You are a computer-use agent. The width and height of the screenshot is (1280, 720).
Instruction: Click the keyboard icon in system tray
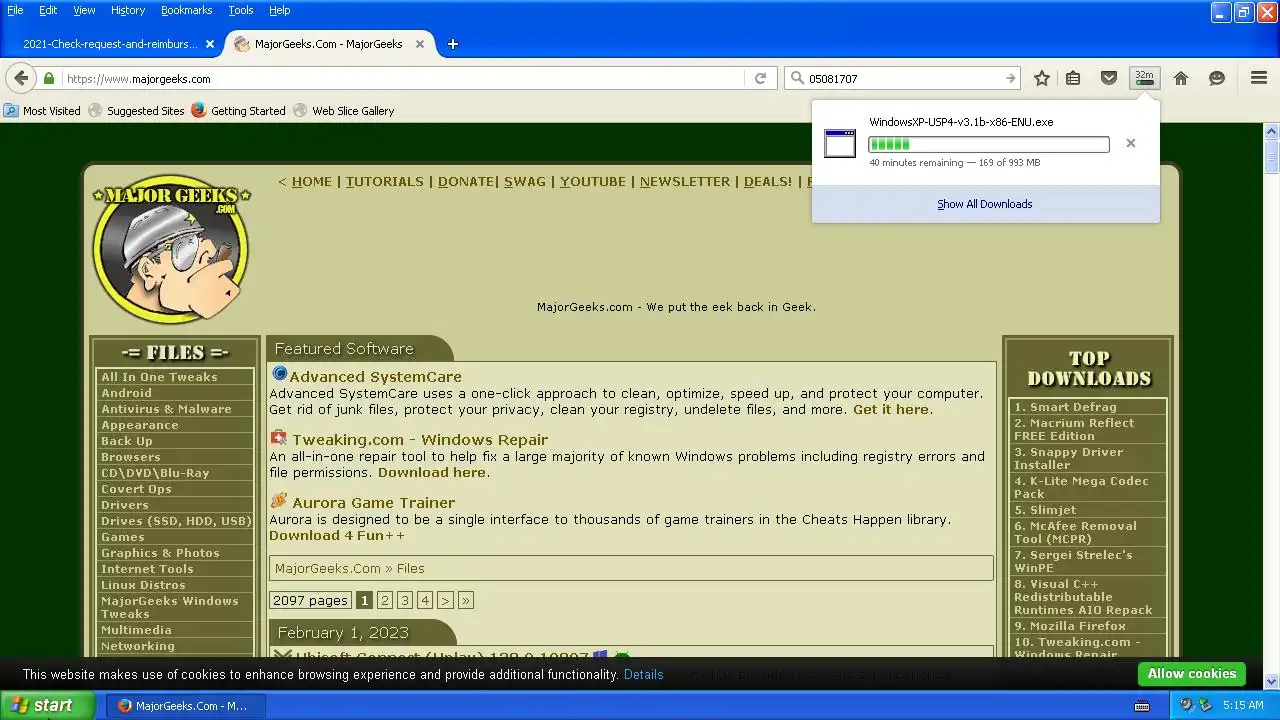point(1142,706)
